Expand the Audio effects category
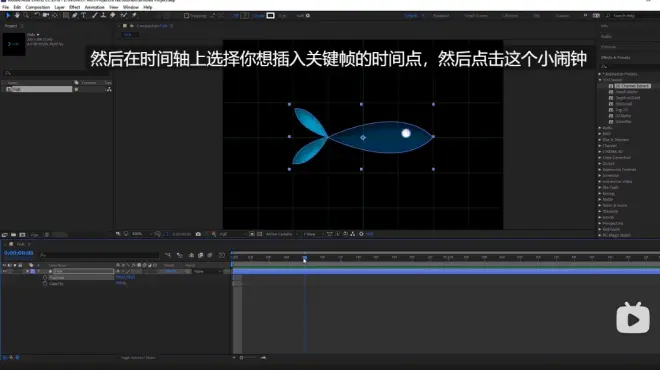This screenshot has height=370, width=660. click(x=600, y=128)
